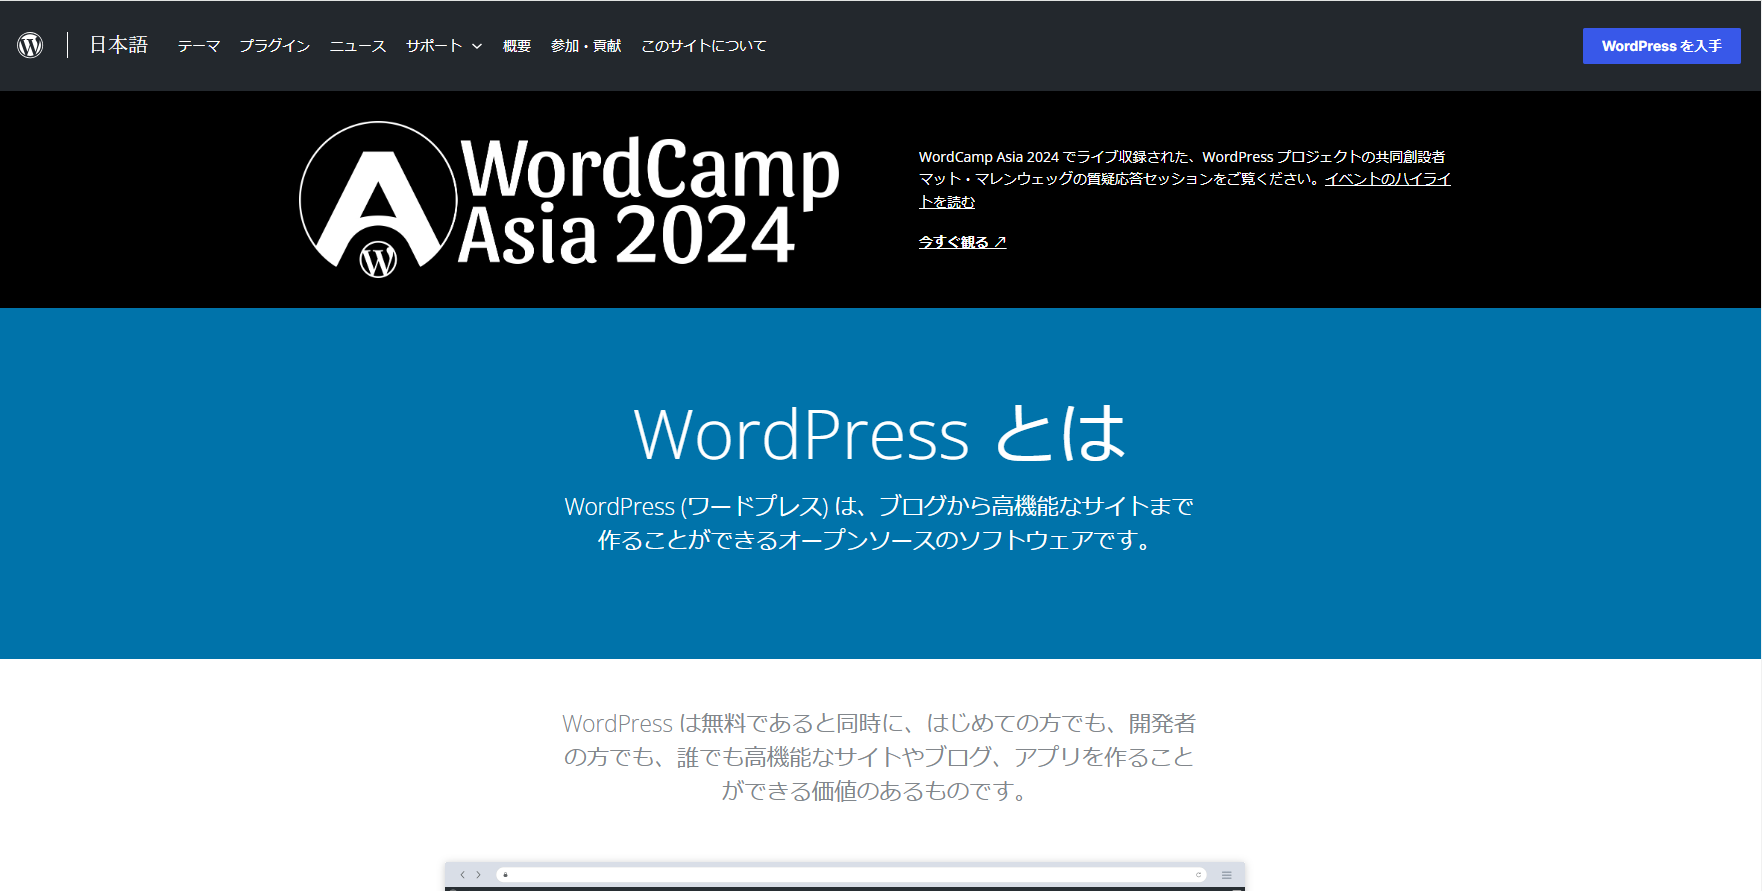Click the WordPress logo icon in header
Viewport: 1762px width, 891px height.
(x=30, y=45)
